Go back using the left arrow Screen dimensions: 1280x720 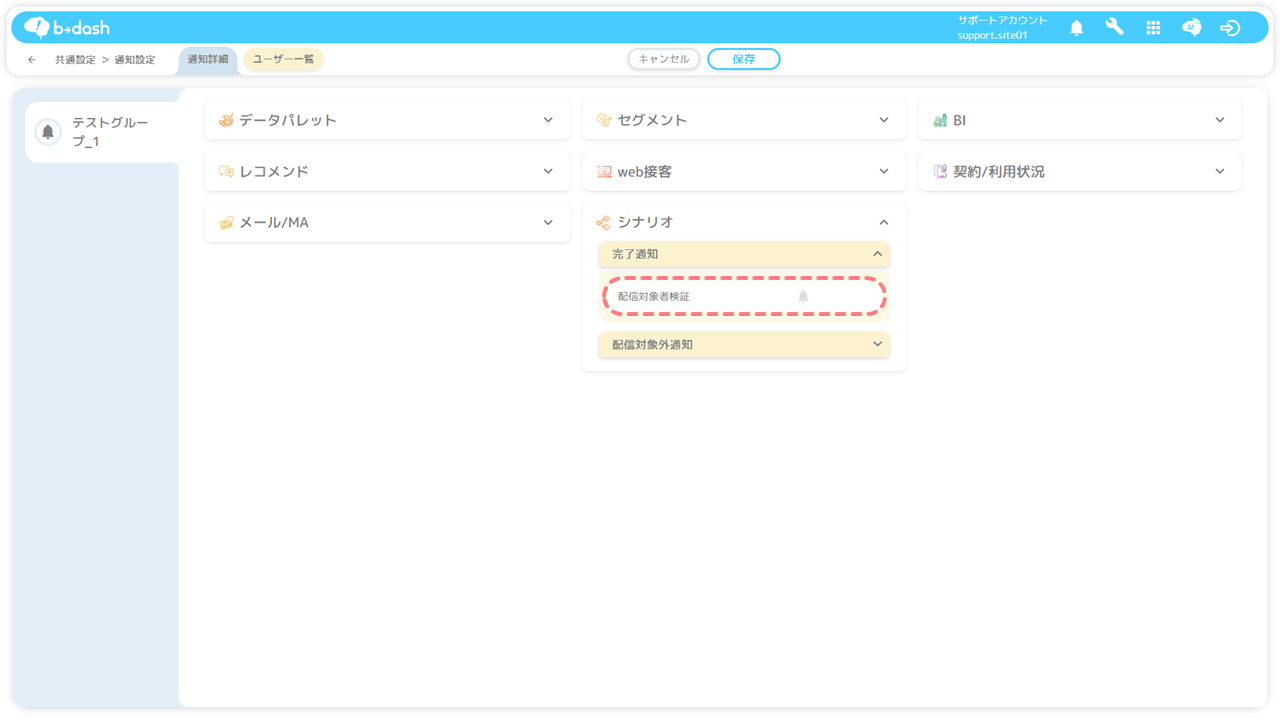(32, 60)
